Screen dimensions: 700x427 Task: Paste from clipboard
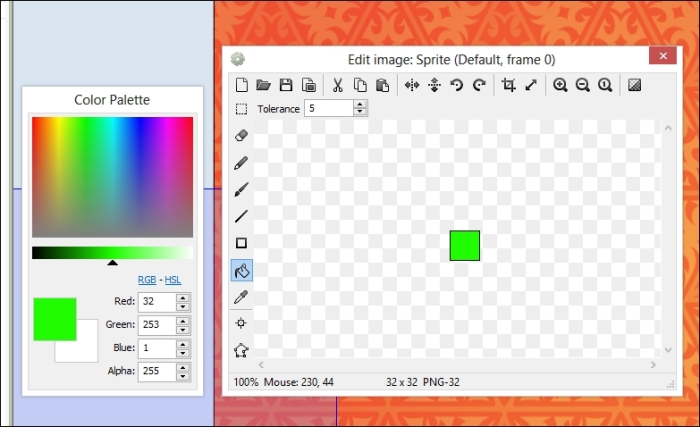coord(382,84)
